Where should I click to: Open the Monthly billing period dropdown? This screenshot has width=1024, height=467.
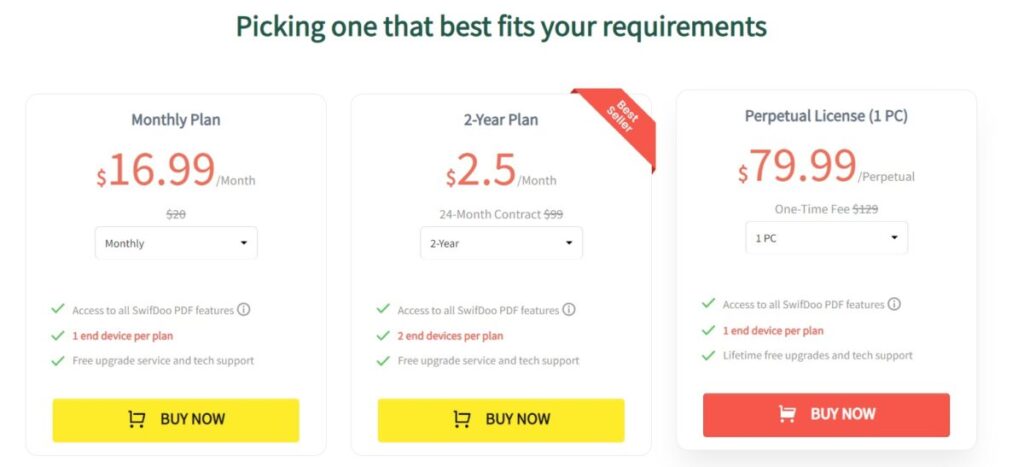[176, 243]
